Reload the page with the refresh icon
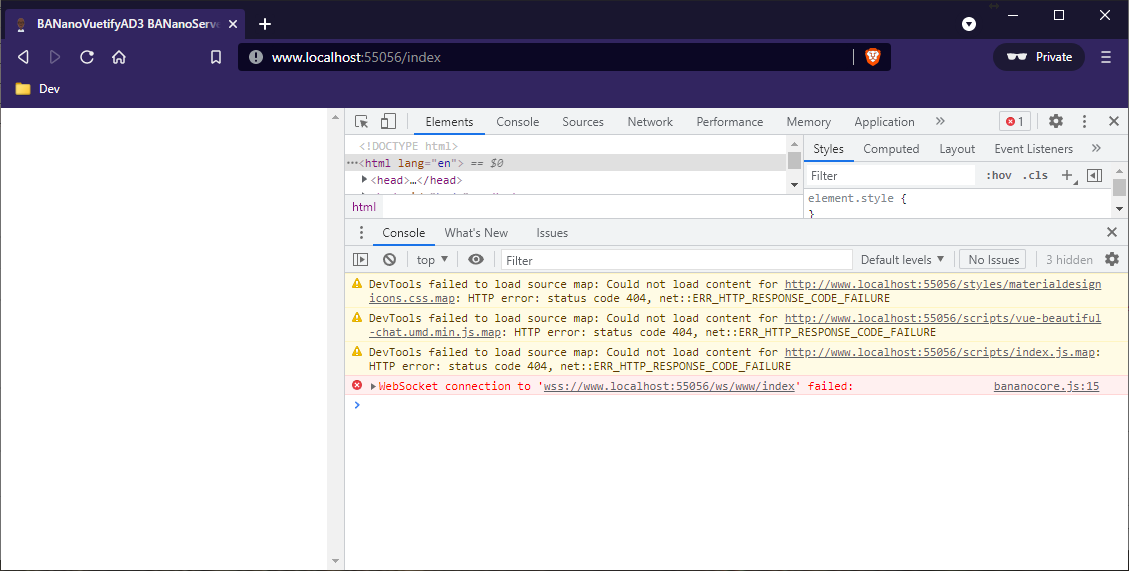The height and width of the screenshot is (571, 1129). click(87, 57)
